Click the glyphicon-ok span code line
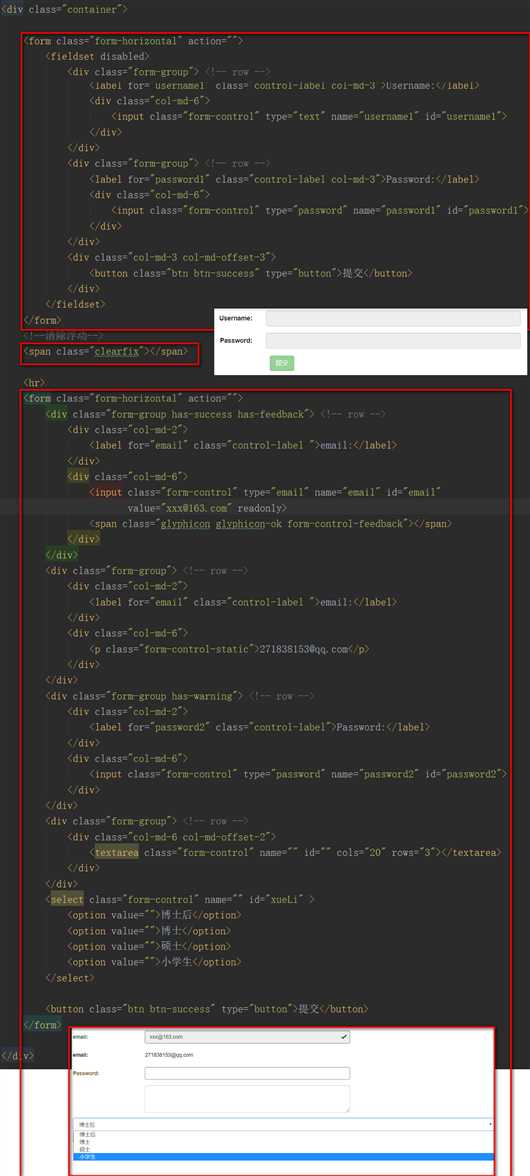This screenshot has width=530, height=1176. click(271, 524)
